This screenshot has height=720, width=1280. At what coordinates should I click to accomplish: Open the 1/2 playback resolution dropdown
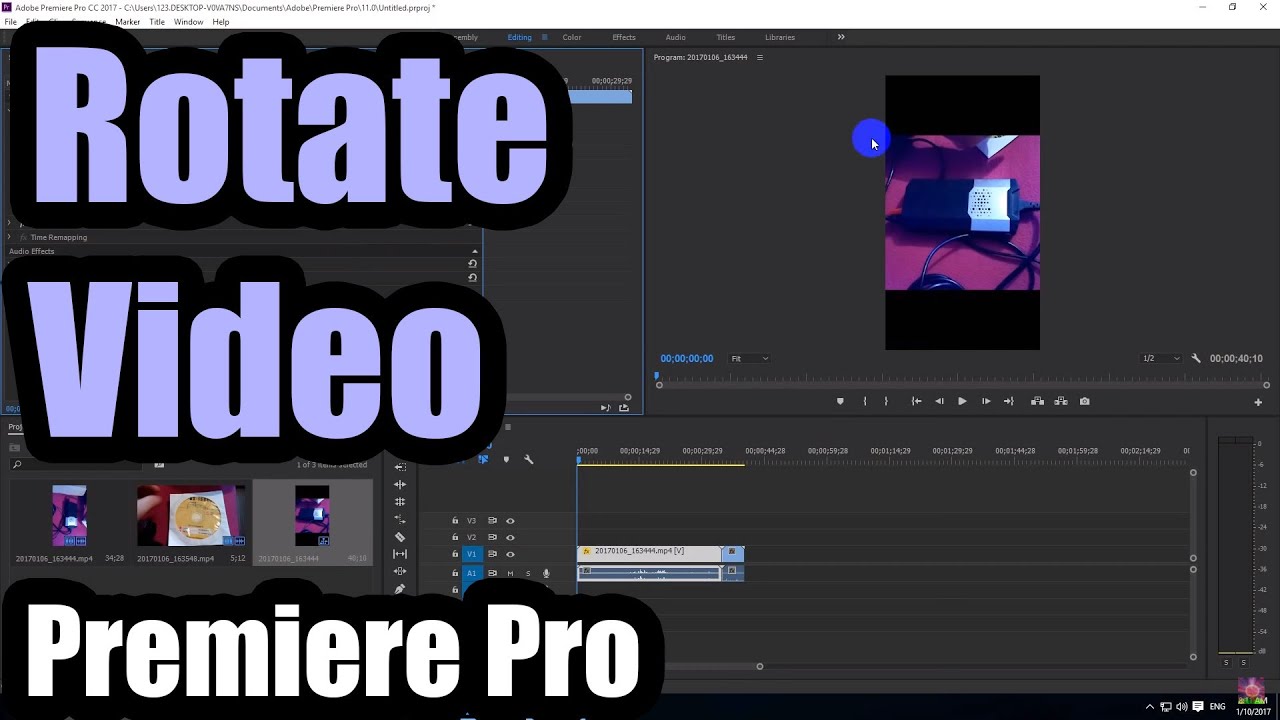(x=1161, y=358)
